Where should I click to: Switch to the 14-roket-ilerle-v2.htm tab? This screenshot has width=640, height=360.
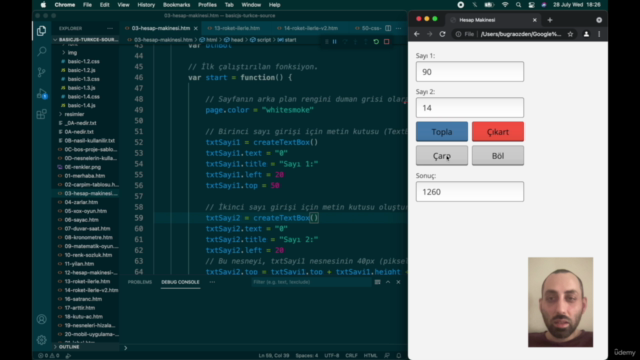[x=311, y=28]
